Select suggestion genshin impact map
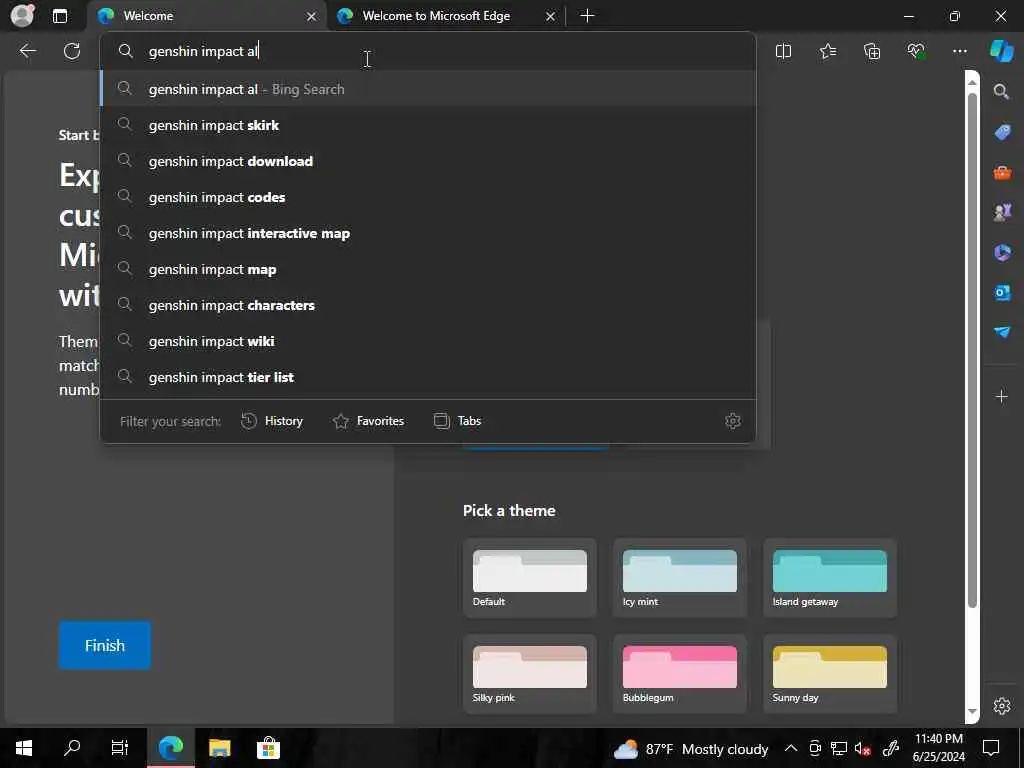1024x768 pixels. click(x=428, y=268)
